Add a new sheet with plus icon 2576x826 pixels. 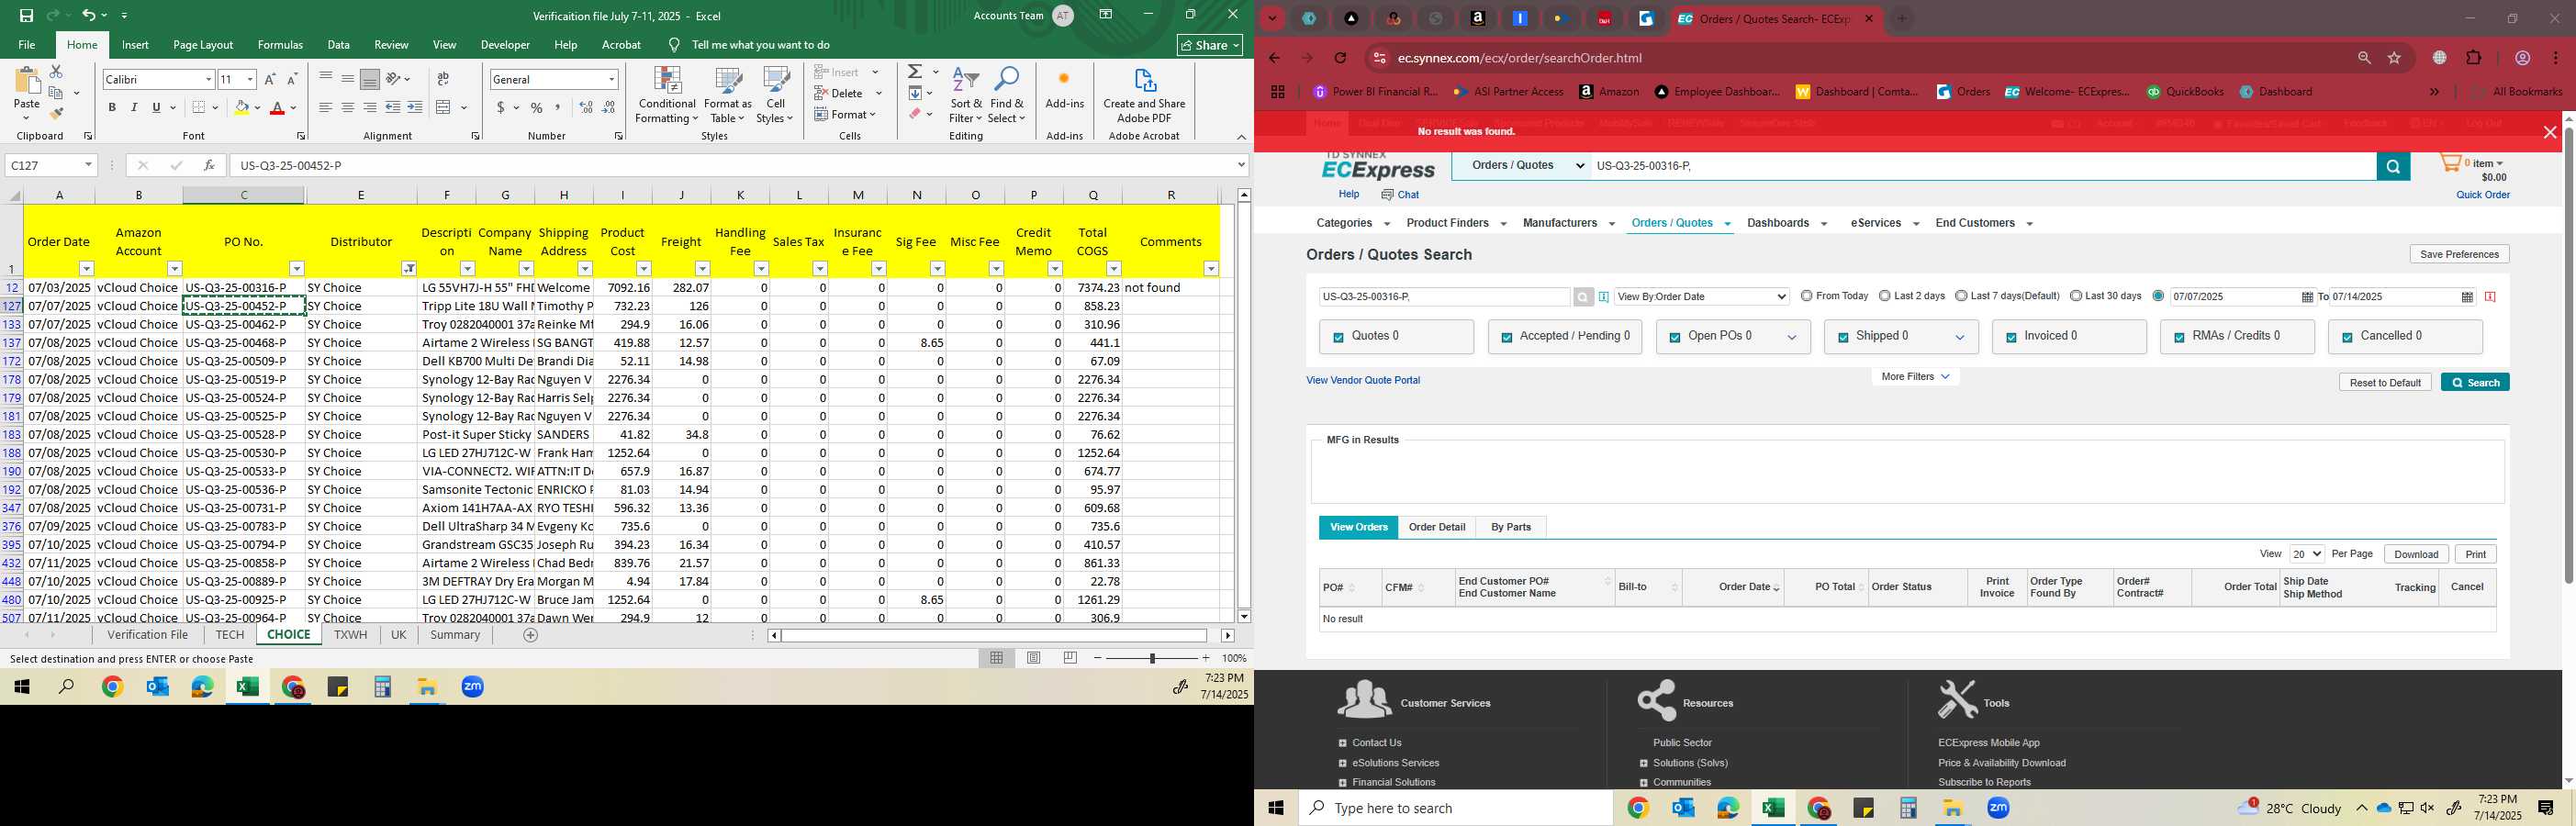click(531, 635)
